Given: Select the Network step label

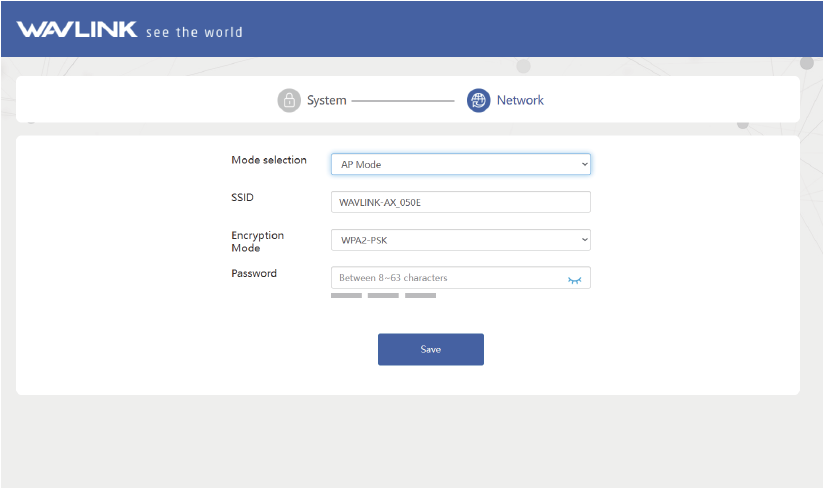Looking at the screenshot, I should point(520,100).
